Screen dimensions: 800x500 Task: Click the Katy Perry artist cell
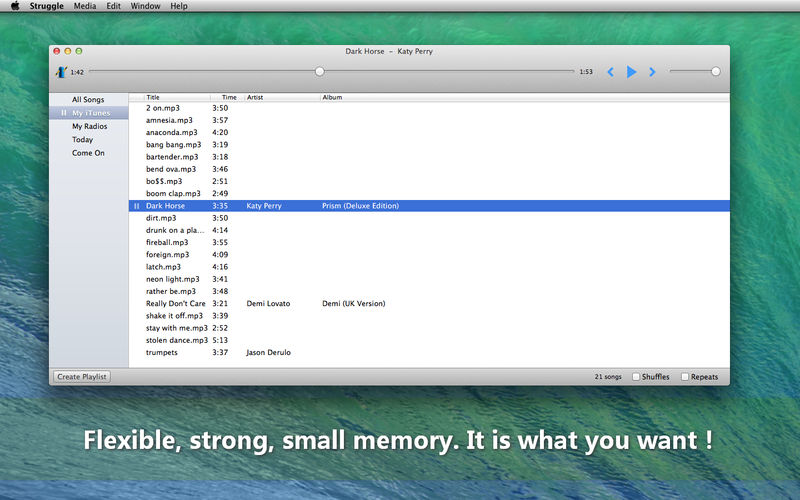point(264,206)
